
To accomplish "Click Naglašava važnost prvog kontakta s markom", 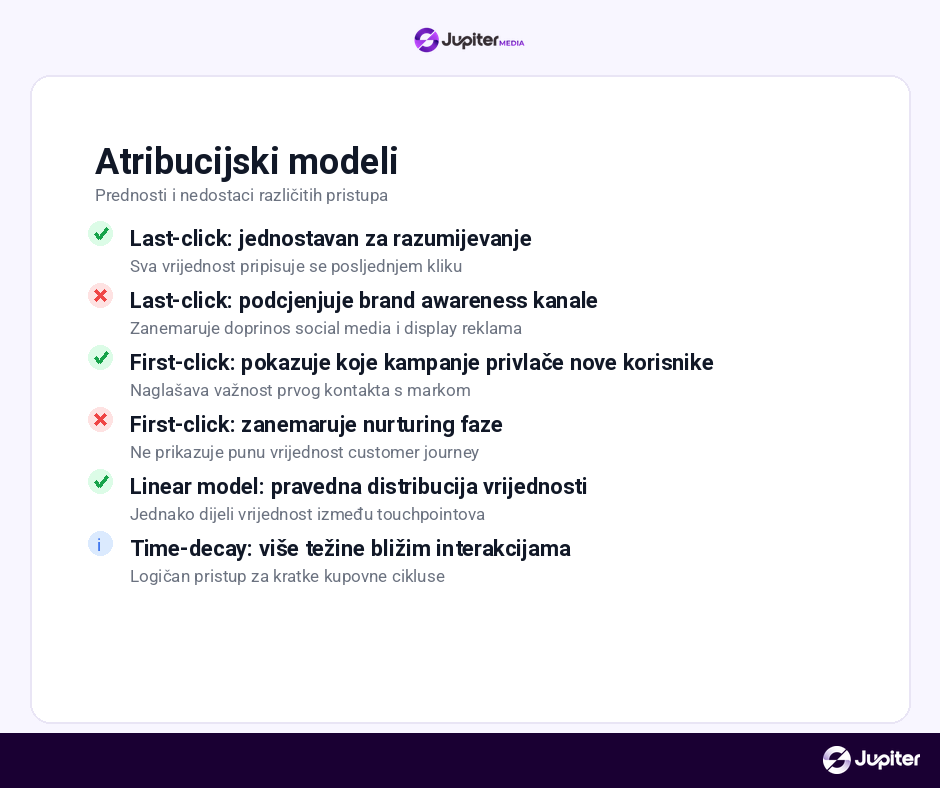I will (300, 390).
